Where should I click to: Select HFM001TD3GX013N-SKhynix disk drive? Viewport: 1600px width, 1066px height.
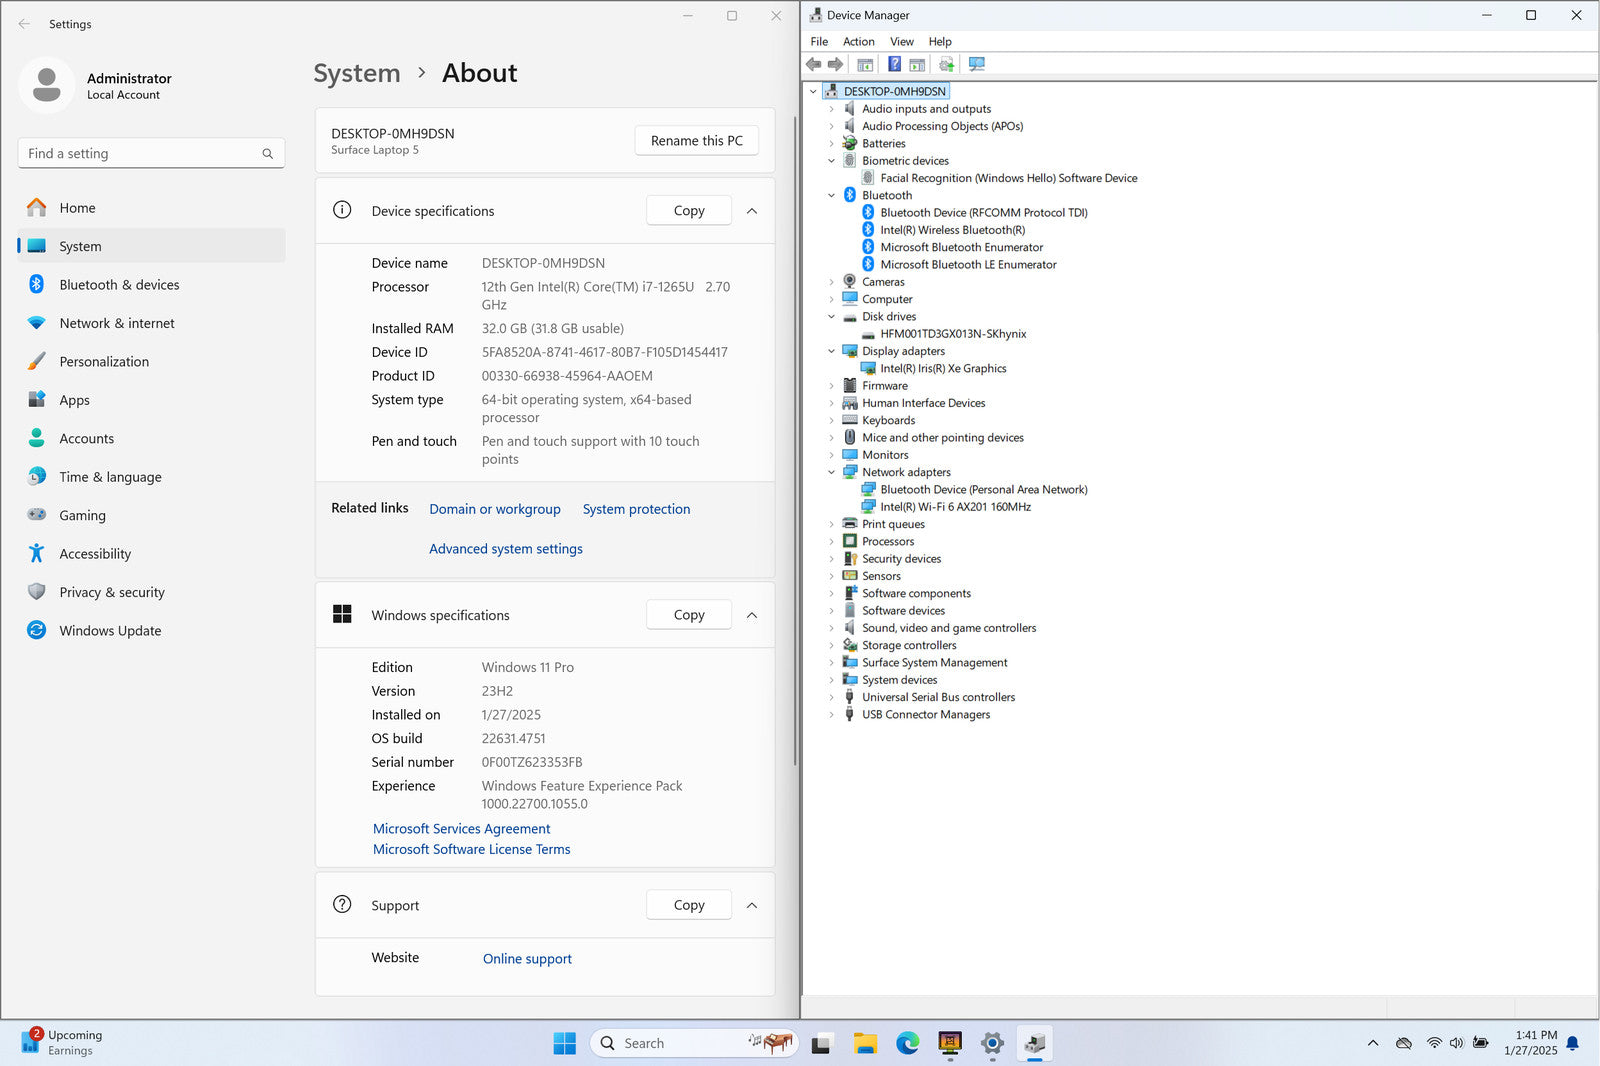pyautogui.click(x=953, y=334)
